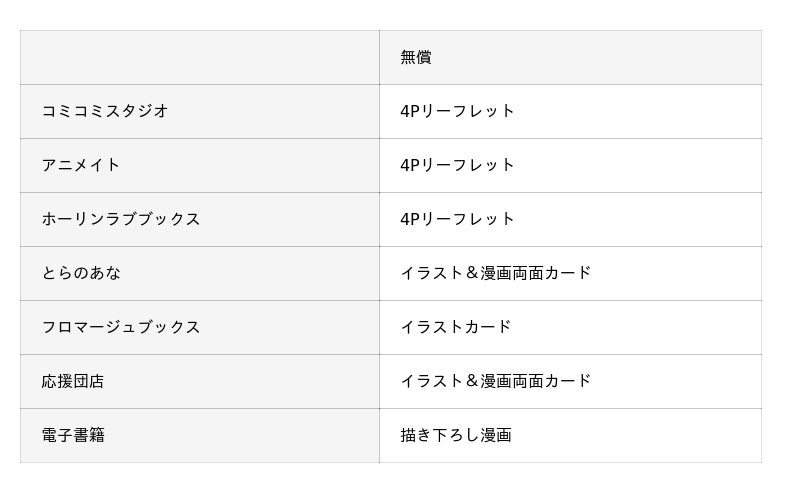Select the ホーリンラブブックス row label
Image resolution: width=800 pixels, height=493 pixels.
pos(121,219)
